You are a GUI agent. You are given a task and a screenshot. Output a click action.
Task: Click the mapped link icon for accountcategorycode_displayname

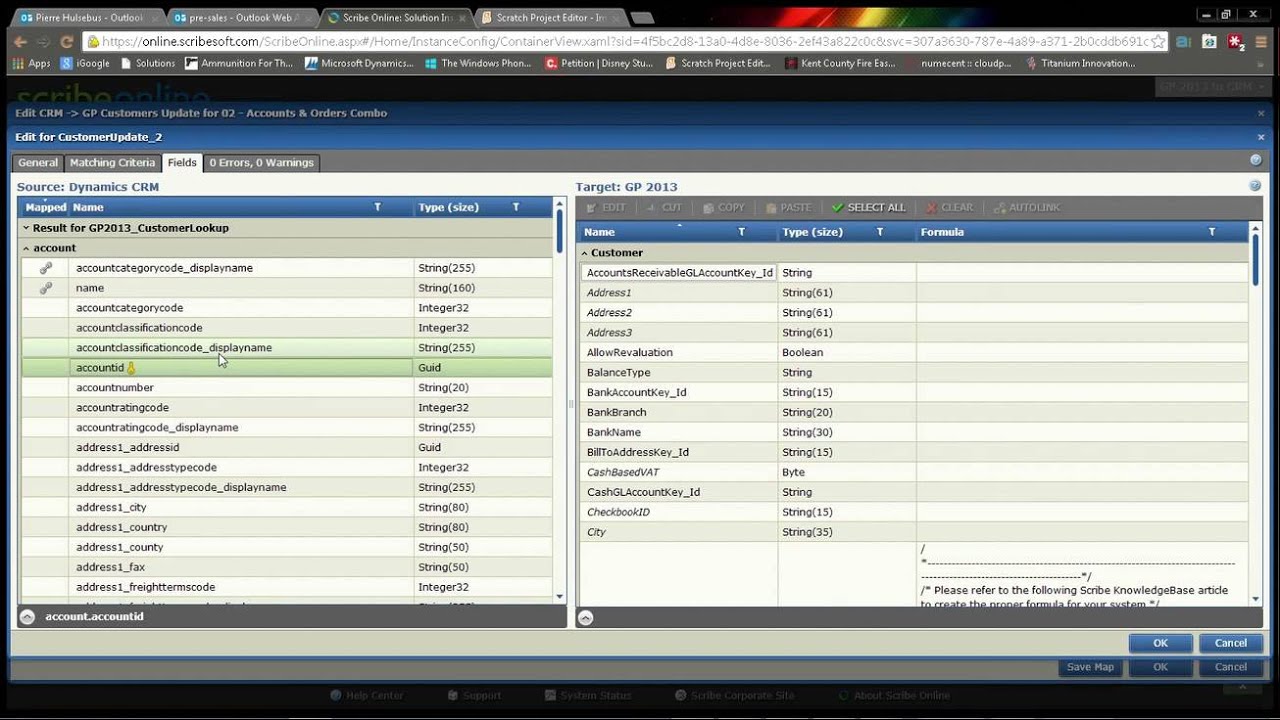(45, 268)
